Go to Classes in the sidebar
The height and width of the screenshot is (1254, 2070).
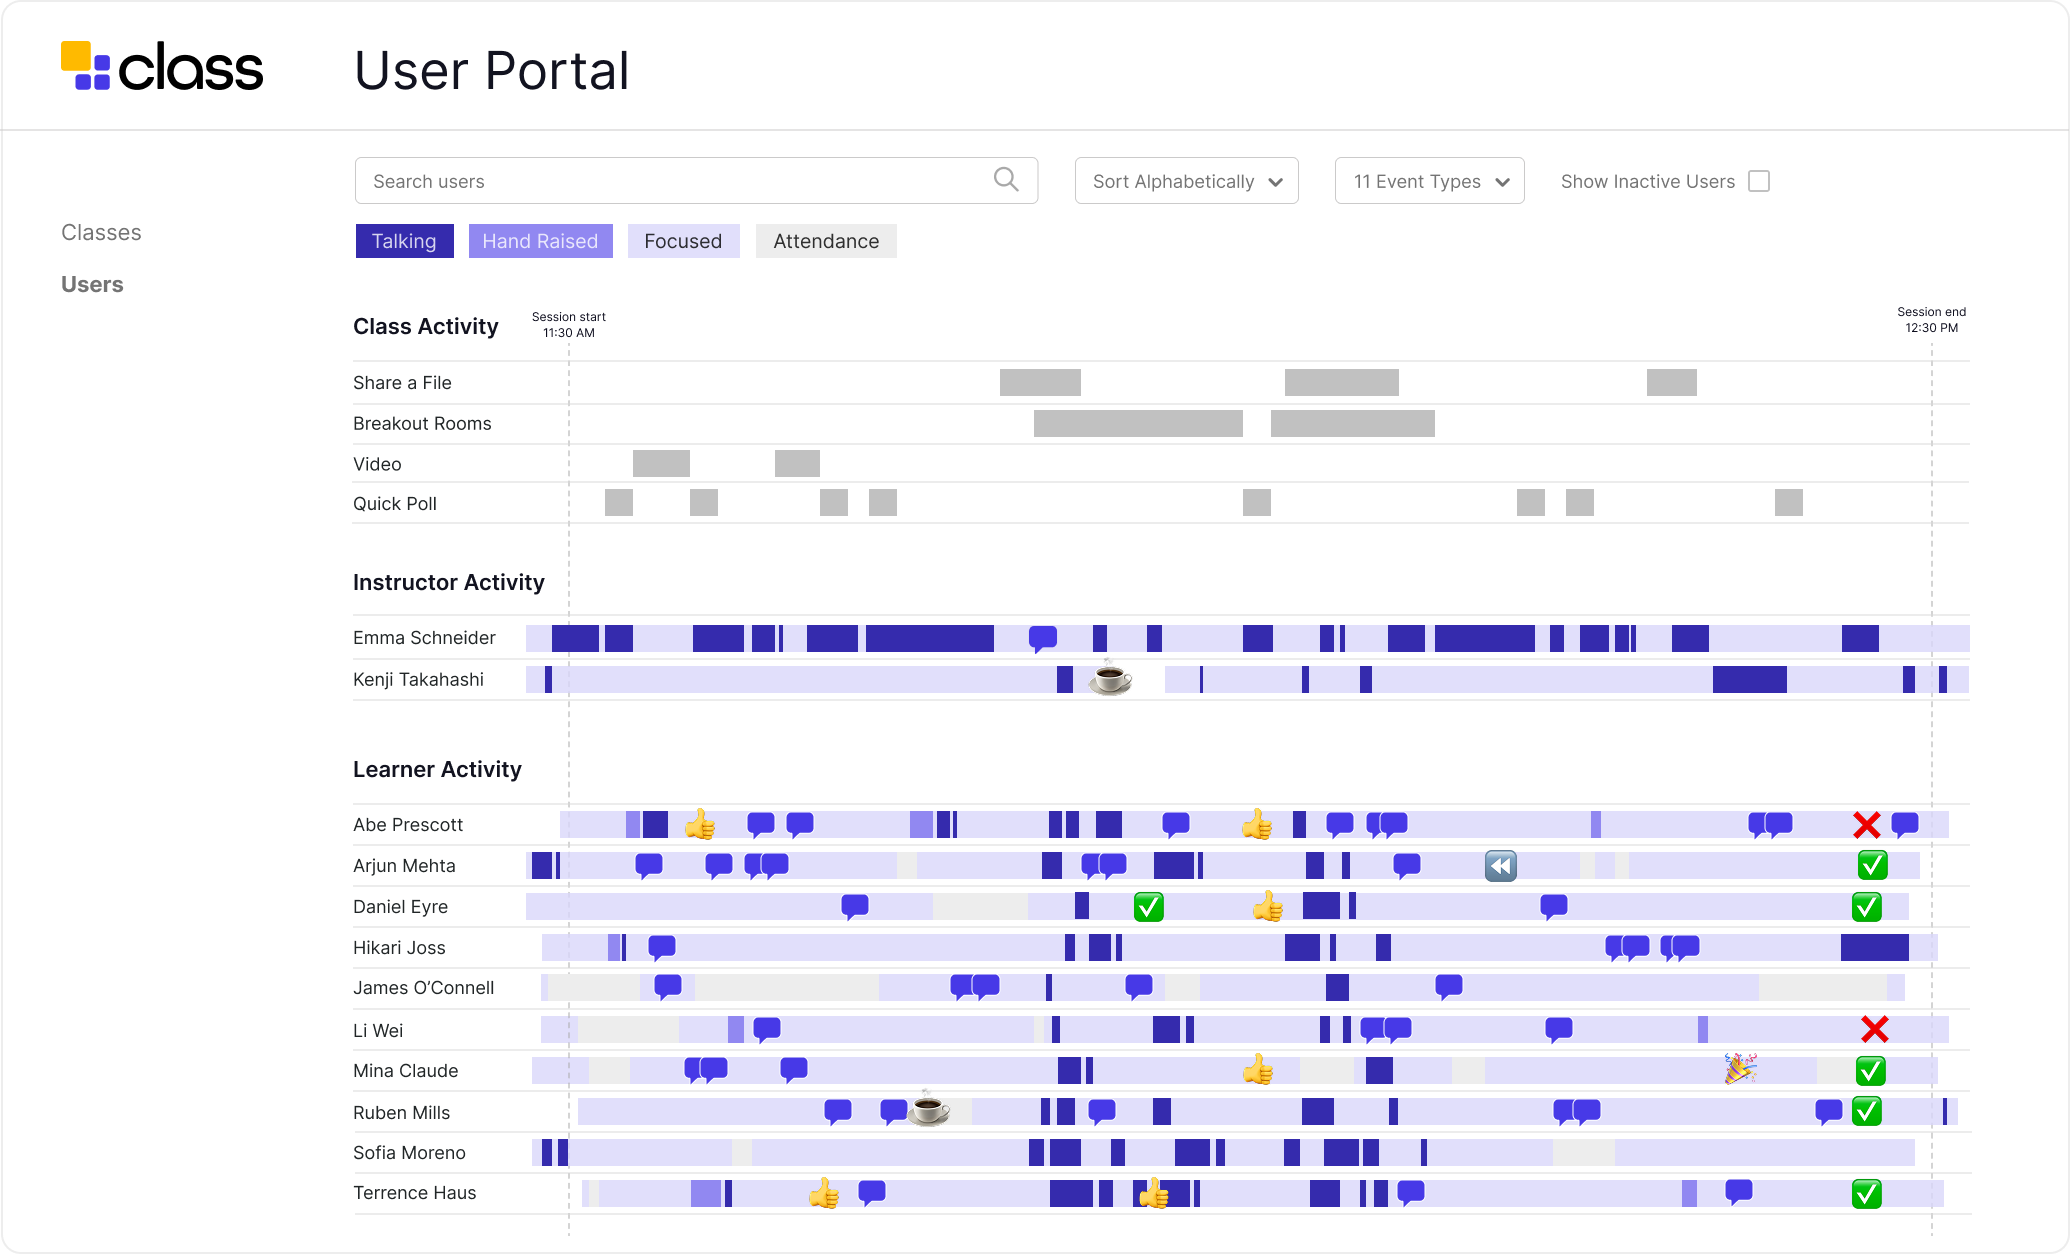pyautogui.click(x=101, y=232)
